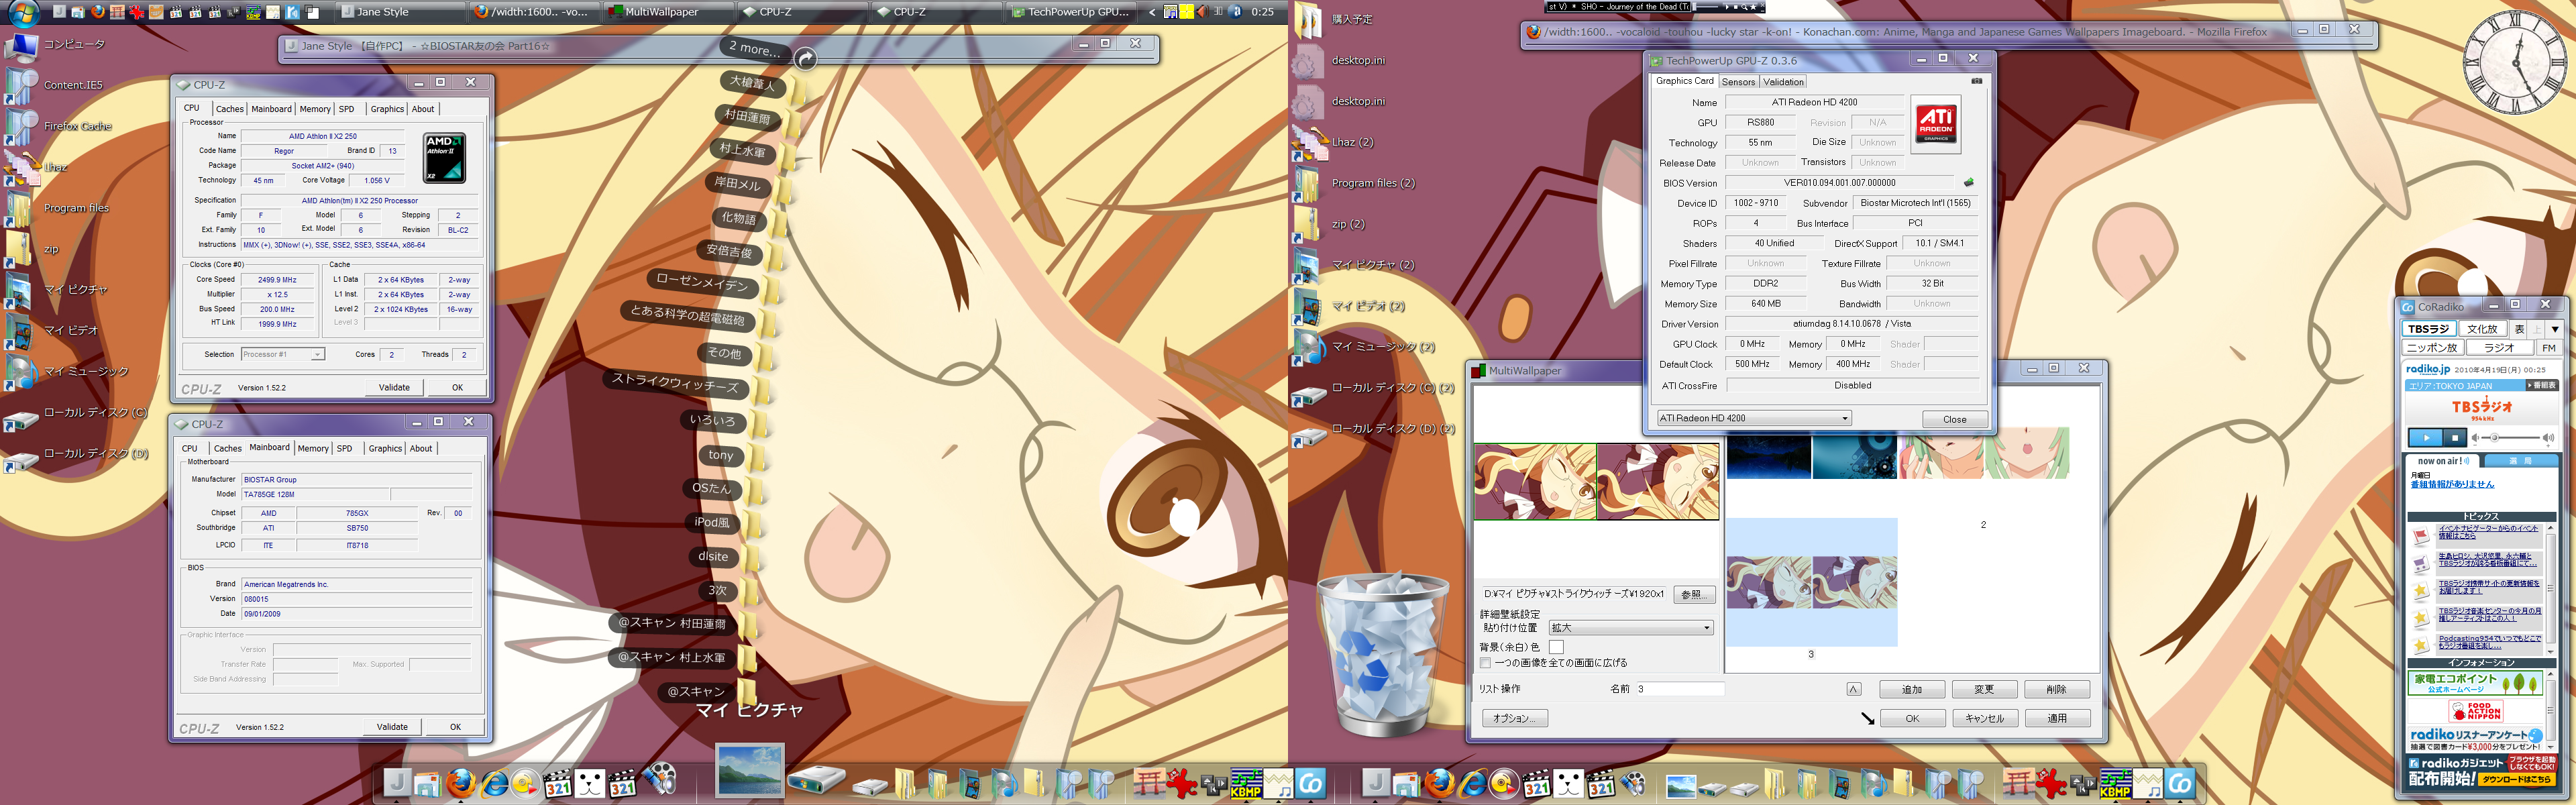The width and height of the screenshot is (2576, 805).
Task: Show hidden tray icons with the chevron
Action: [x=1152, y=12]
